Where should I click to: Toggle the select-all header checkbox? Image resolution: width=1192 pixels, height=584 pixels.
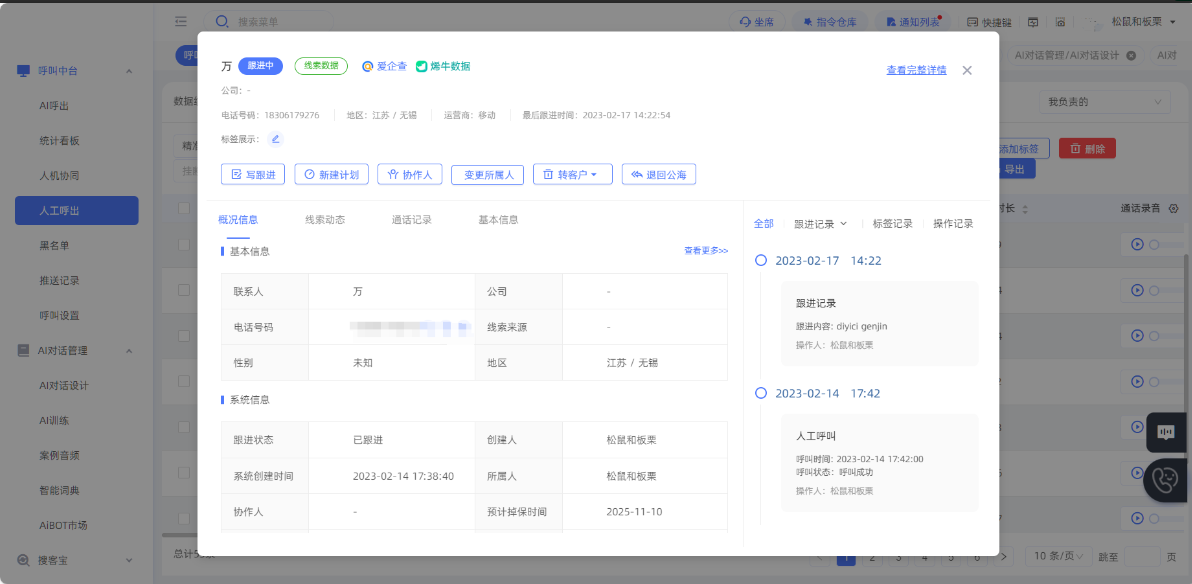point(184,208)
